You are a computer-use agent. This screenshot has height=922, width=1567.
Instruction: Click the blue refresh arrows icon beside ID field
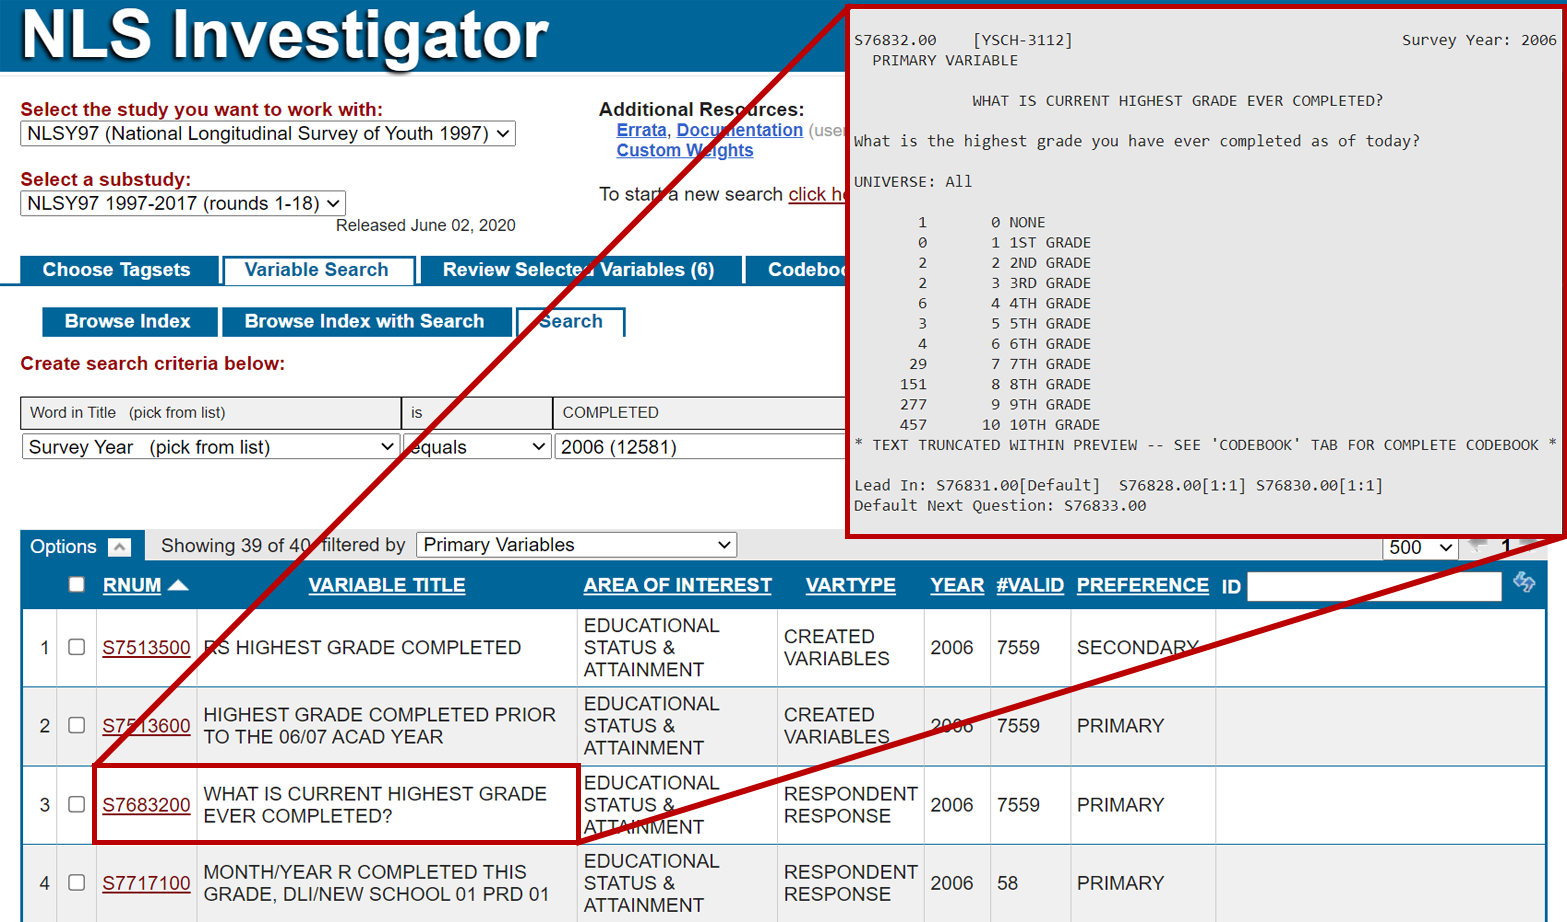click(x=1524, y=582)
